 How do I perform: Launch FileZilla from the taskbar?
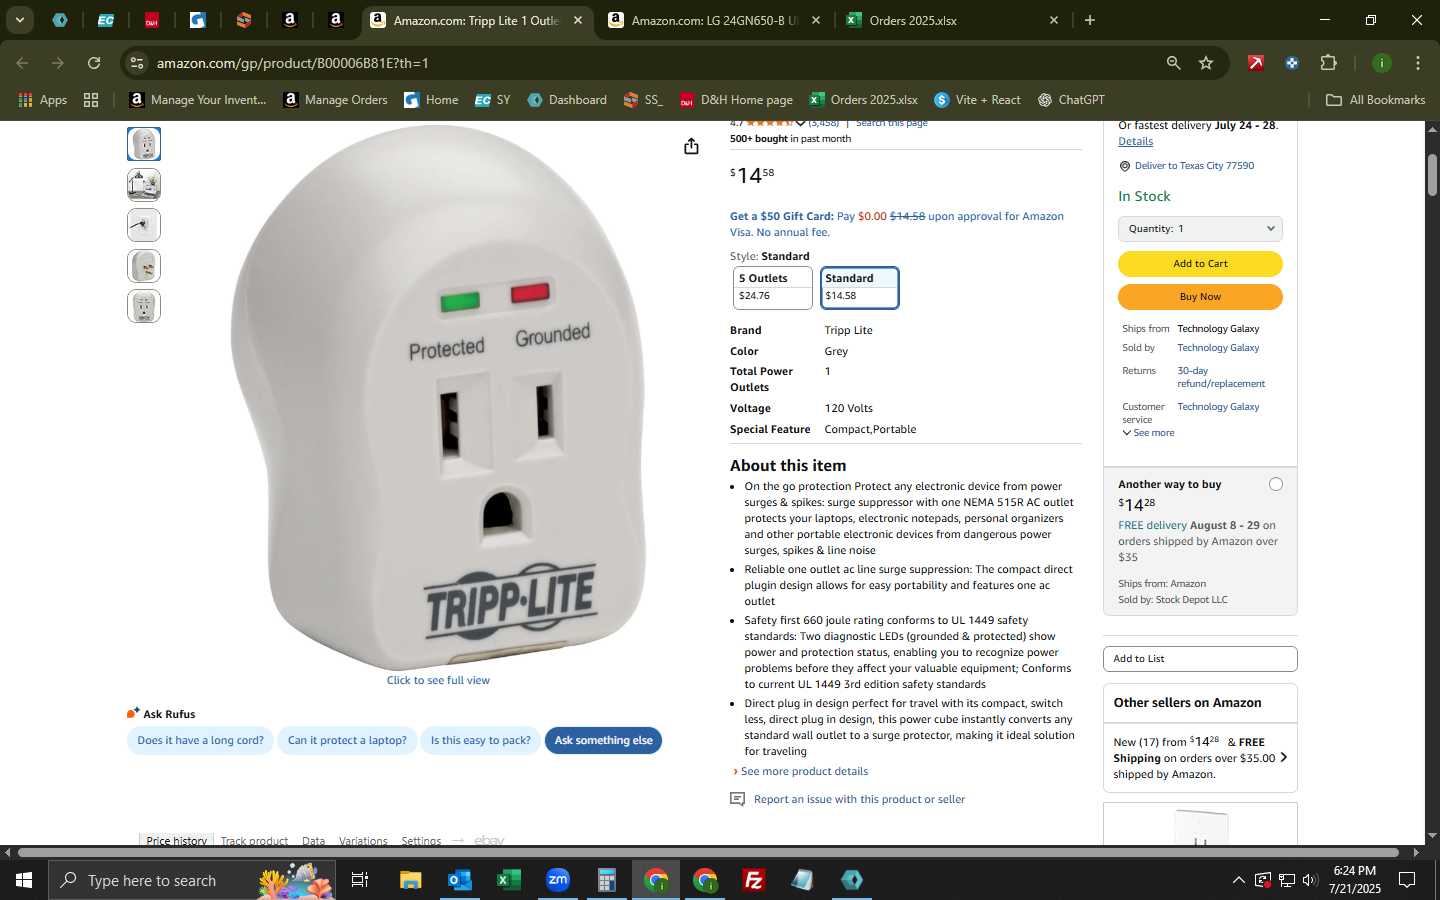pyautogui.click(x=754, y=880)
